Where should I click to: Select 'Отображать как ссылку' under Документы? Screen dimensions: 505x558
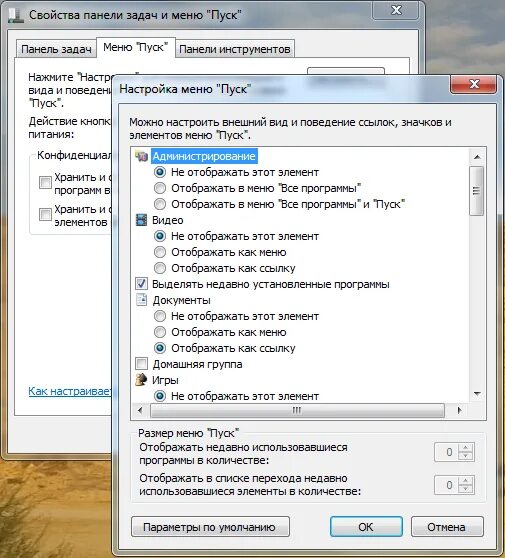point(160,348)
